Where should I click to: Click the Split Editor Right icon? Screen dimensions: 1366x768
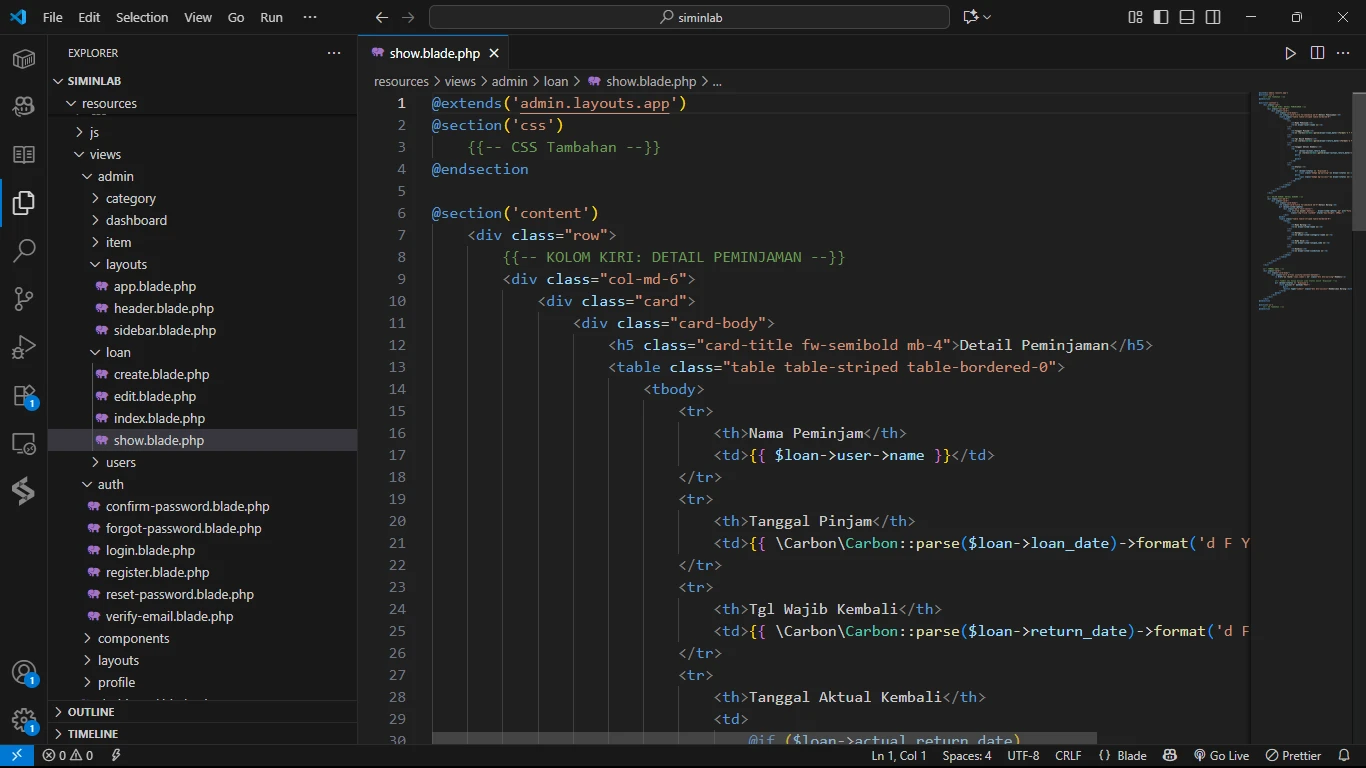pyautogui.click(x=1317, y=53)
